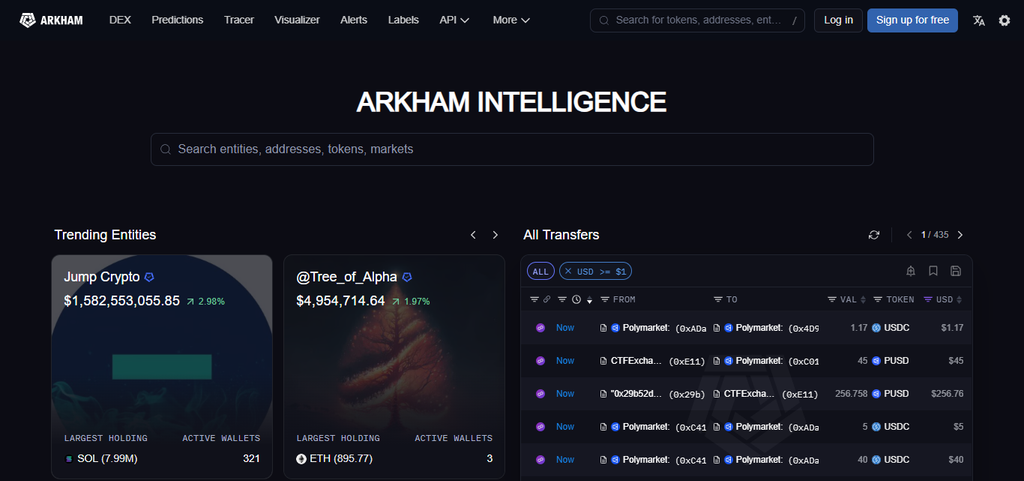Screen dimensions: 1024x481
Task: Open the TO column filter icon
Action: pos(718,300)
